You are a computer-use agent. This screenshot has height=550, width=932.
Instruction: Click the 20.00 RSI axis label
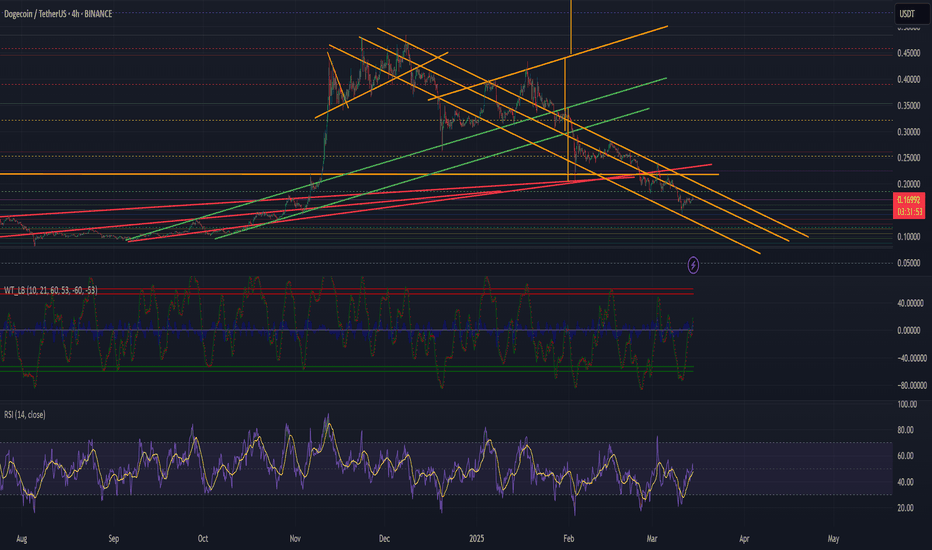[905, 508]
